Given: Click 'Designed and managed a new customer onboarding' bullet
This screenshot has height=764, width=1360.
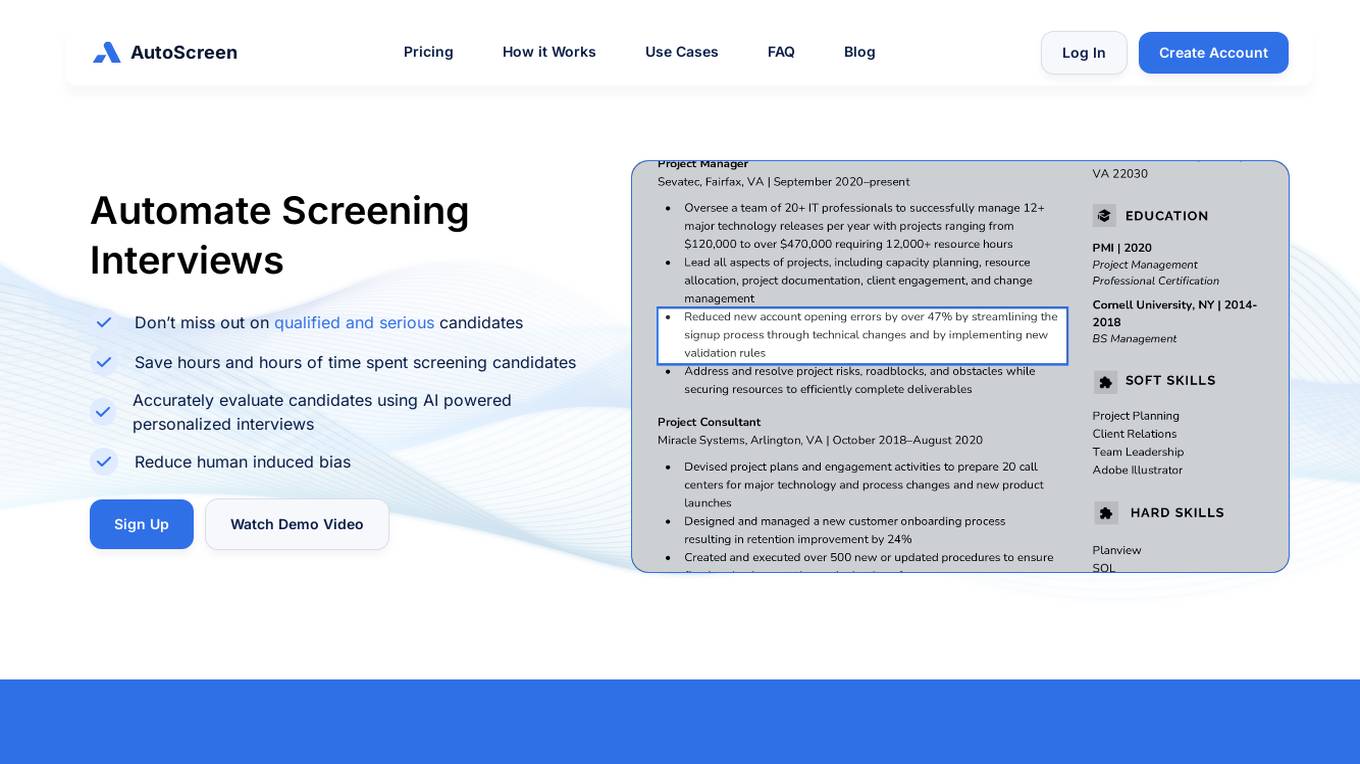Looking at the screenshot, I should click(845, 530).
